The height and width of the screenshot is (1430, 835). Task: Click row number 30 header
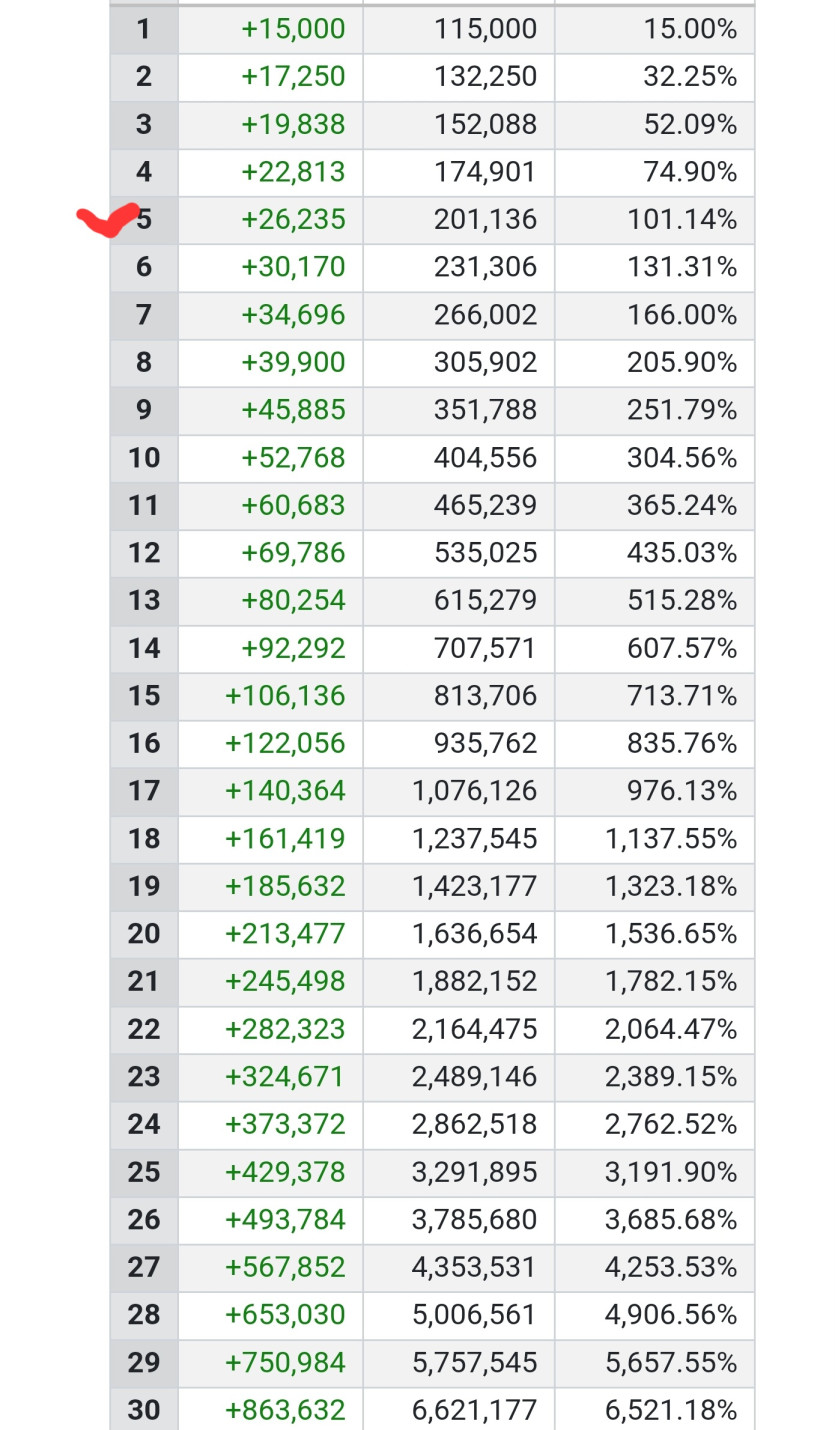click(144, 1409)
